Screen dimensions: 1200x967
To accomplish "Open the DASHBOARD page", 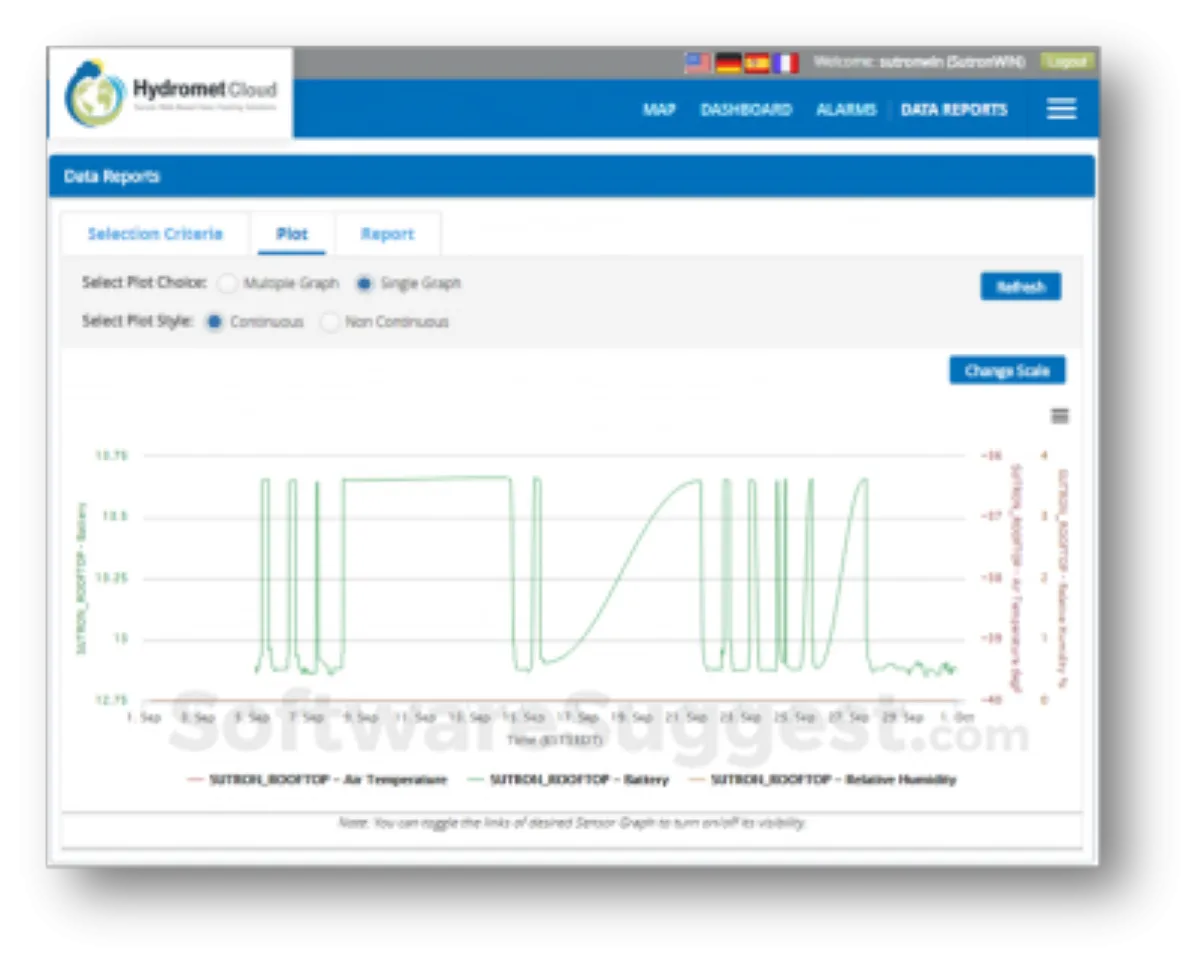I will 746,110.
